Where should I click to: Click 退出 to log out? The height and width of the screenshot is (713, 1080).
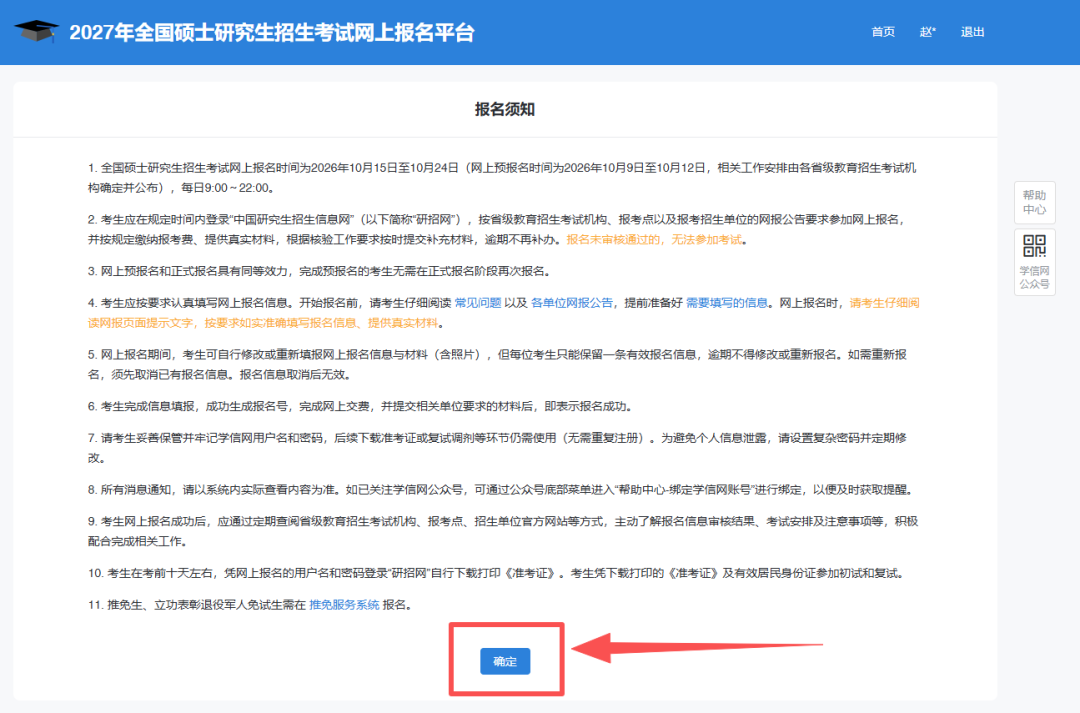click(x=973, y=32)
